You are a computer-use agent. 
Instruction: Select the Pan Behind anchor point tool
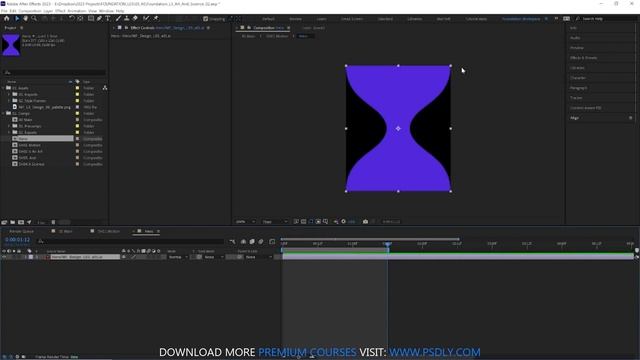pos(80,18)
